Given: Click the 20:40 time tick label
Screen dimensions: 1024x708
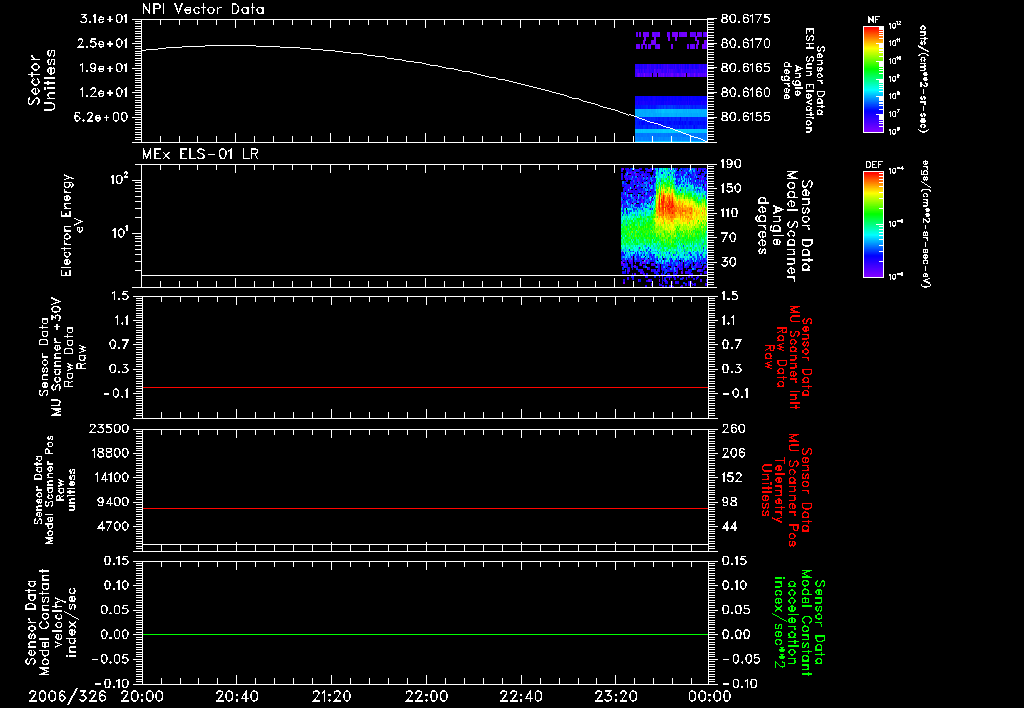Looking at the screenshot, I should (x=237, y=696).
